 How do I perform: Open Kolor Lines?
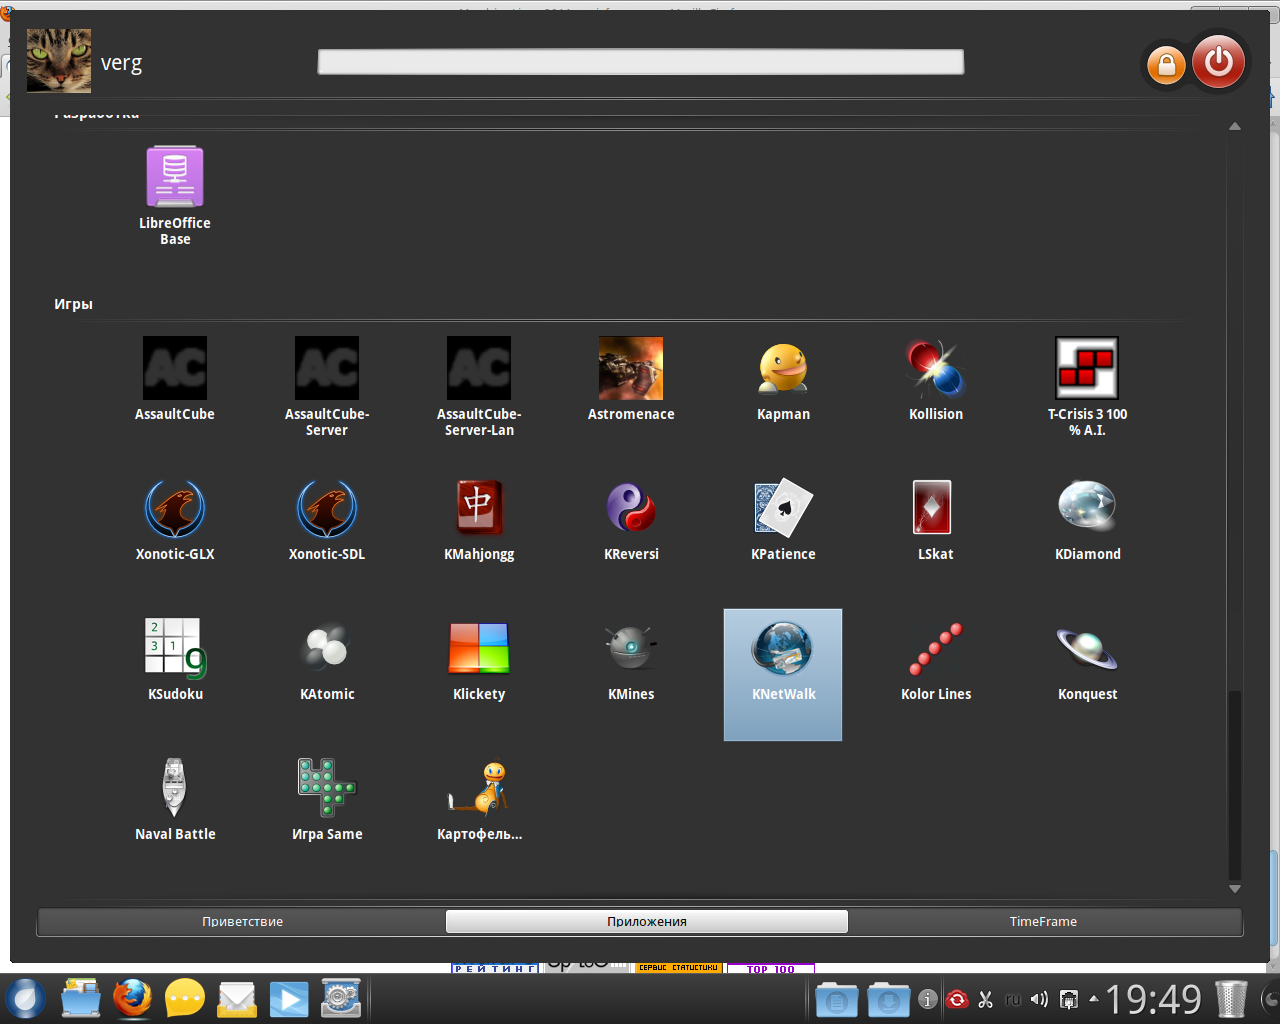(935, 660)
